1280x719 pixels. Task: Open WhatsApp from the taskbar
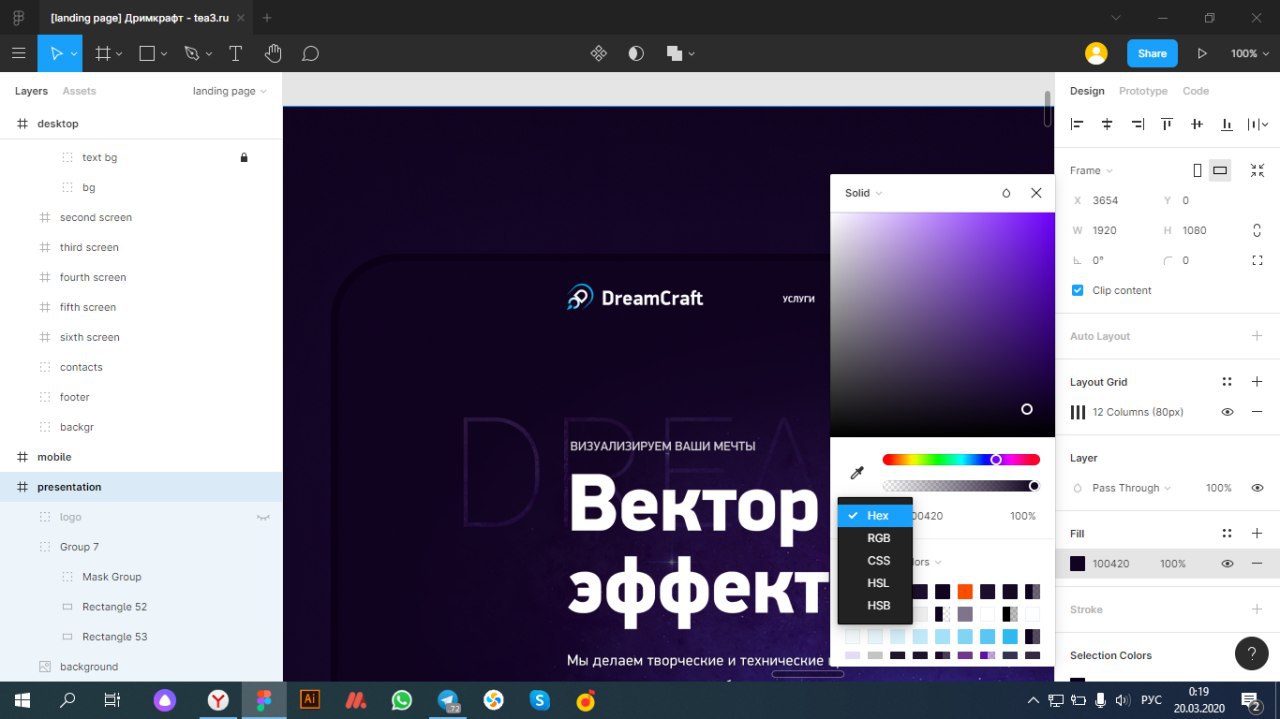point(402,700)
